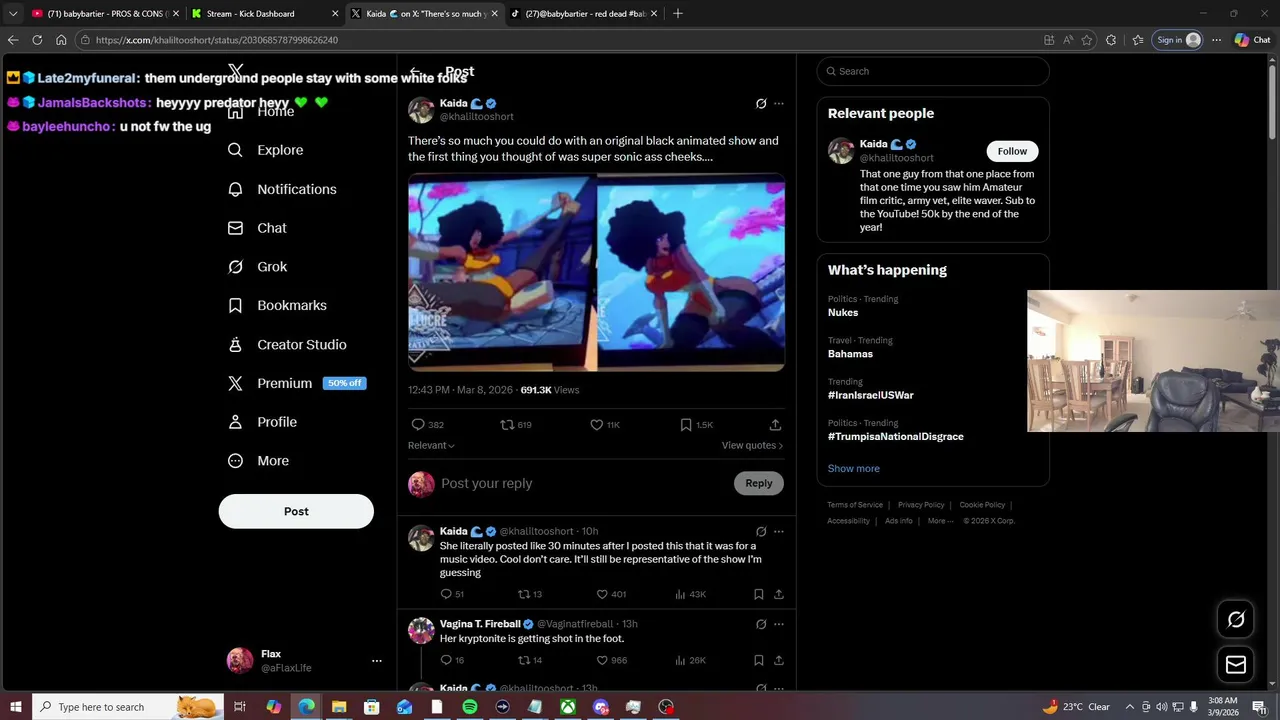The height and width of the screenshot is (720, 1280).
Task: Open Home in the X sidebar
Action: pos(262,111)
